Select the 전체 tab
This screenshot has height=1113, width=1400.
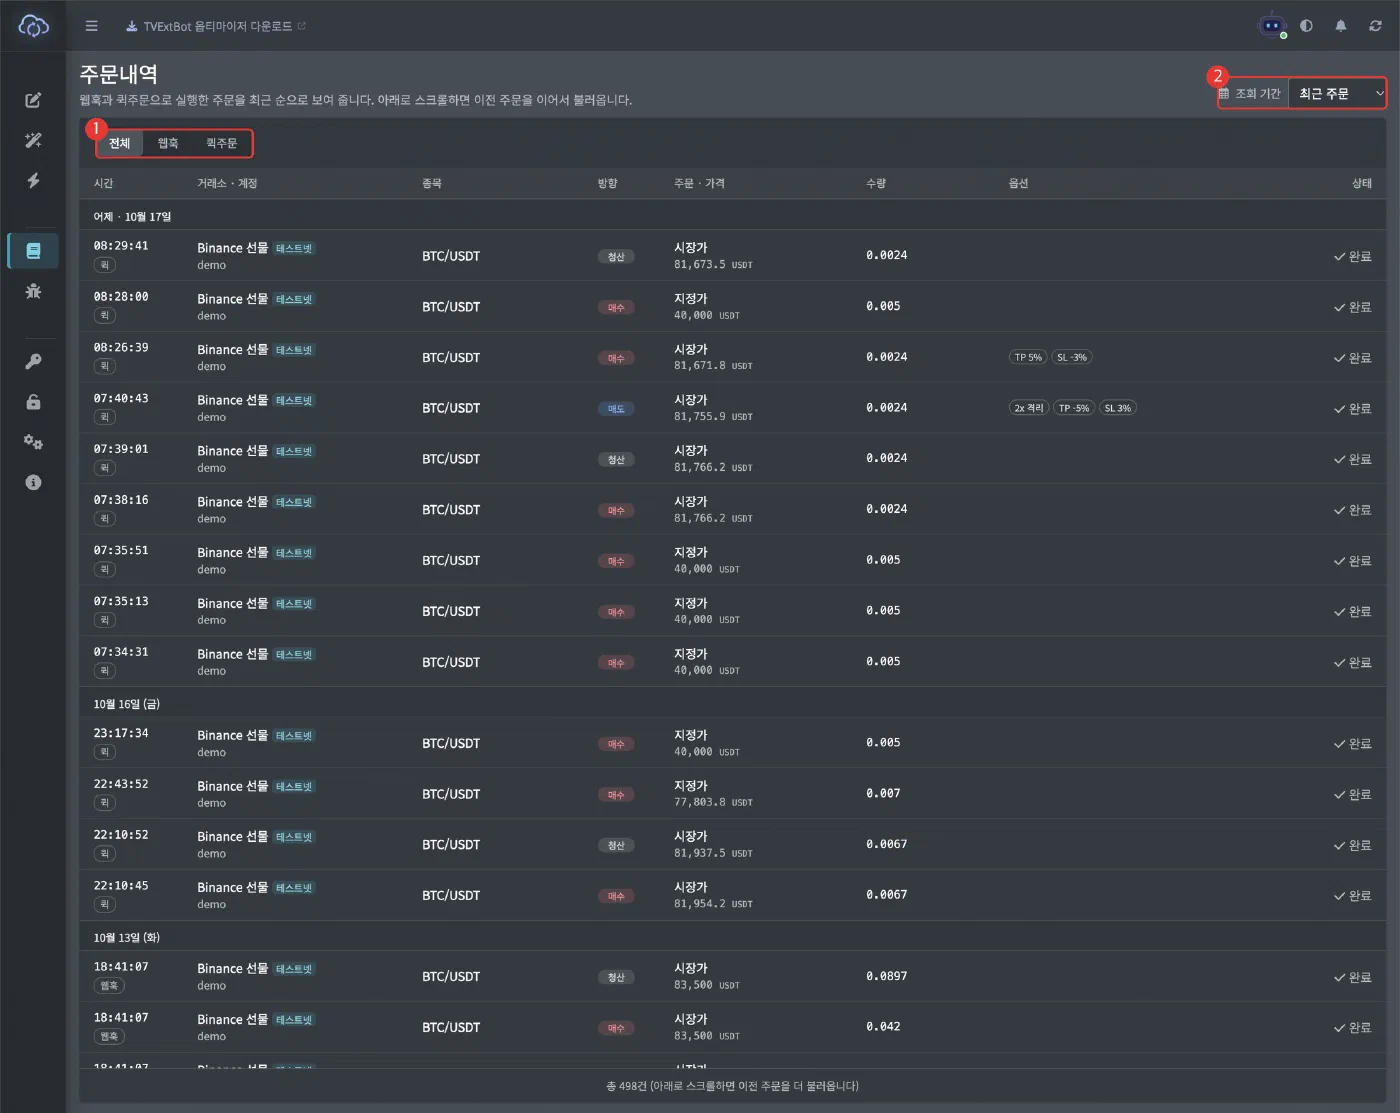pyautogui.click(x=120, y=143)
